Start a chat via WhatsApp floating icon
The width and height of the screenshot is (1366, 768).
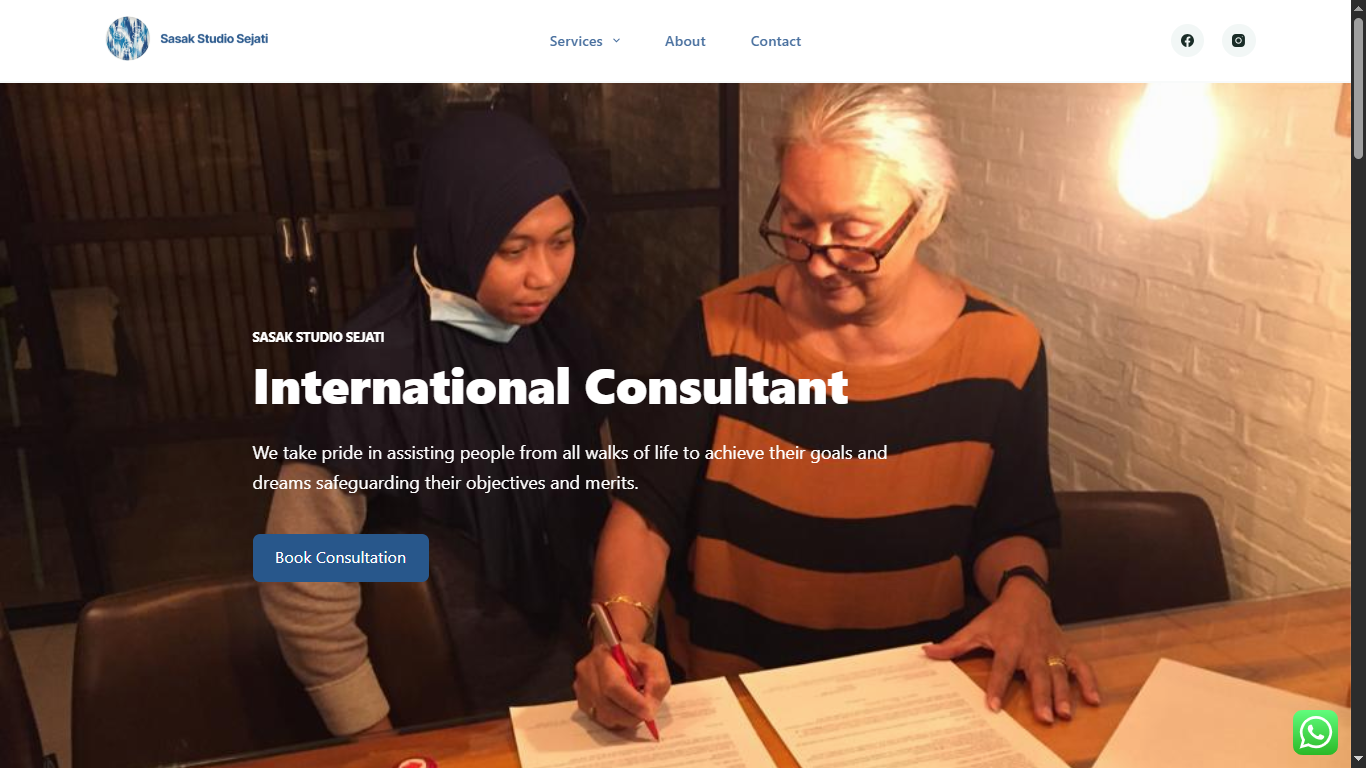pyautogui.click(x=1315, y=732)
